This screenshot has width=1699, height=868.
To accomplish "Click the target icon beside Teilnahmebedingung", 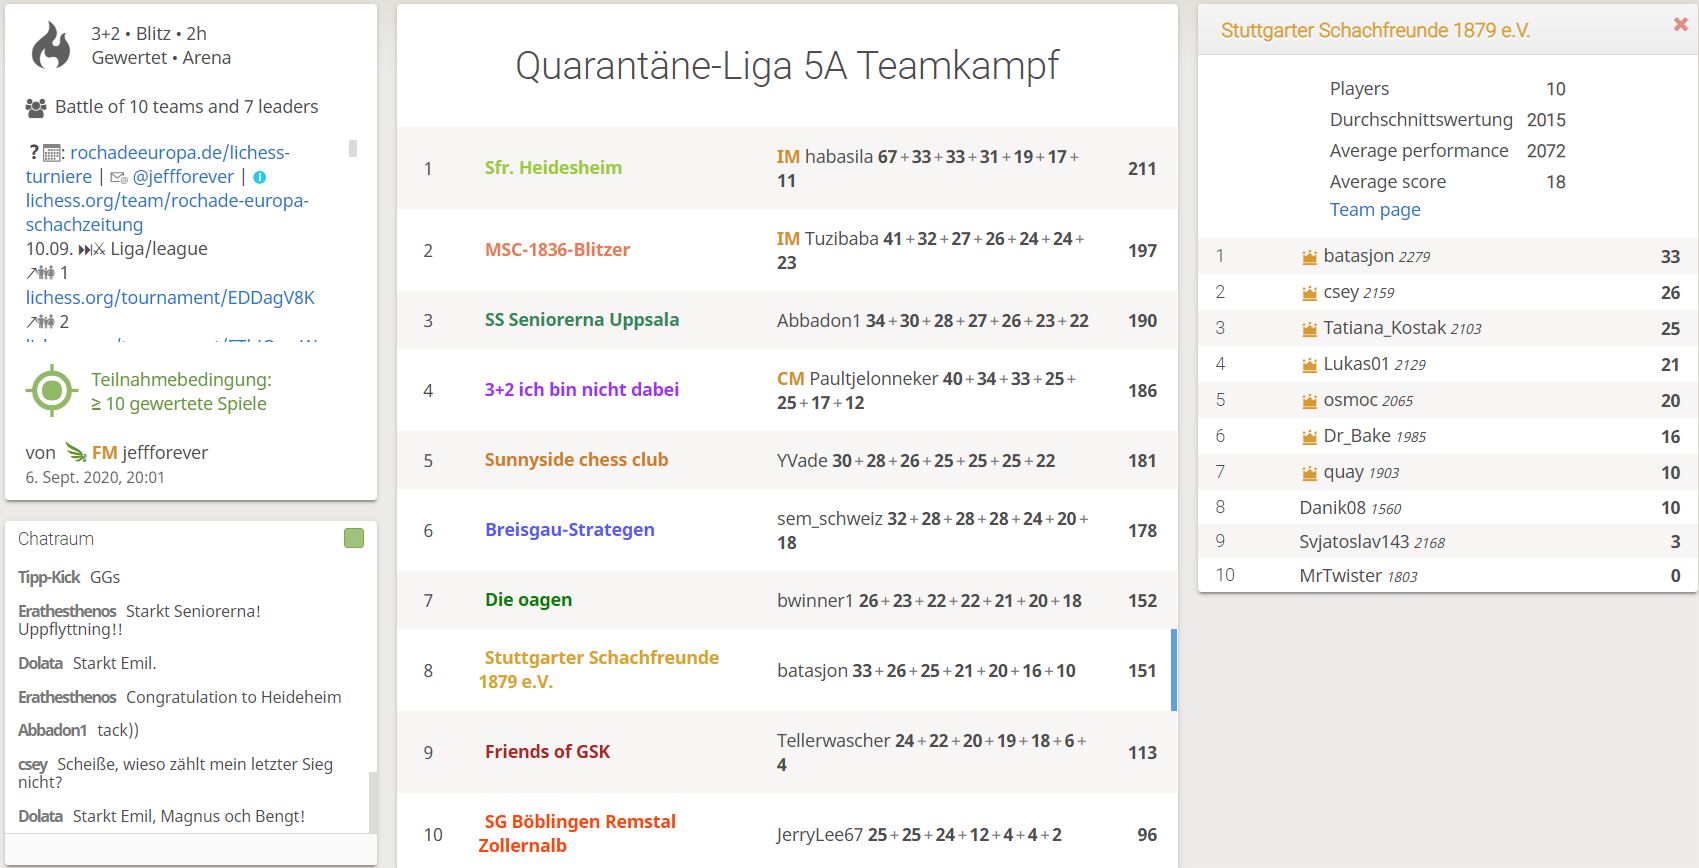I will coord(52,391).
